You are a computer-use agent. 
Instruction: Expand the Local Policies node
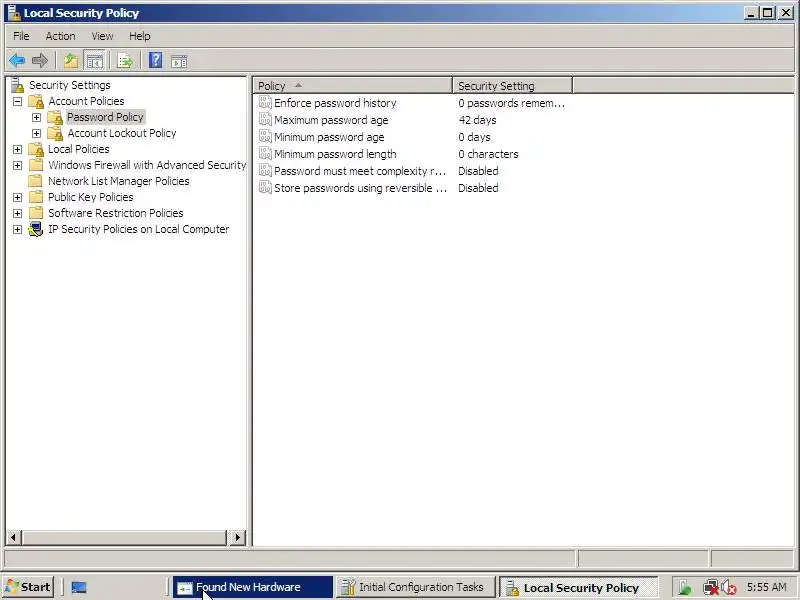17,149
